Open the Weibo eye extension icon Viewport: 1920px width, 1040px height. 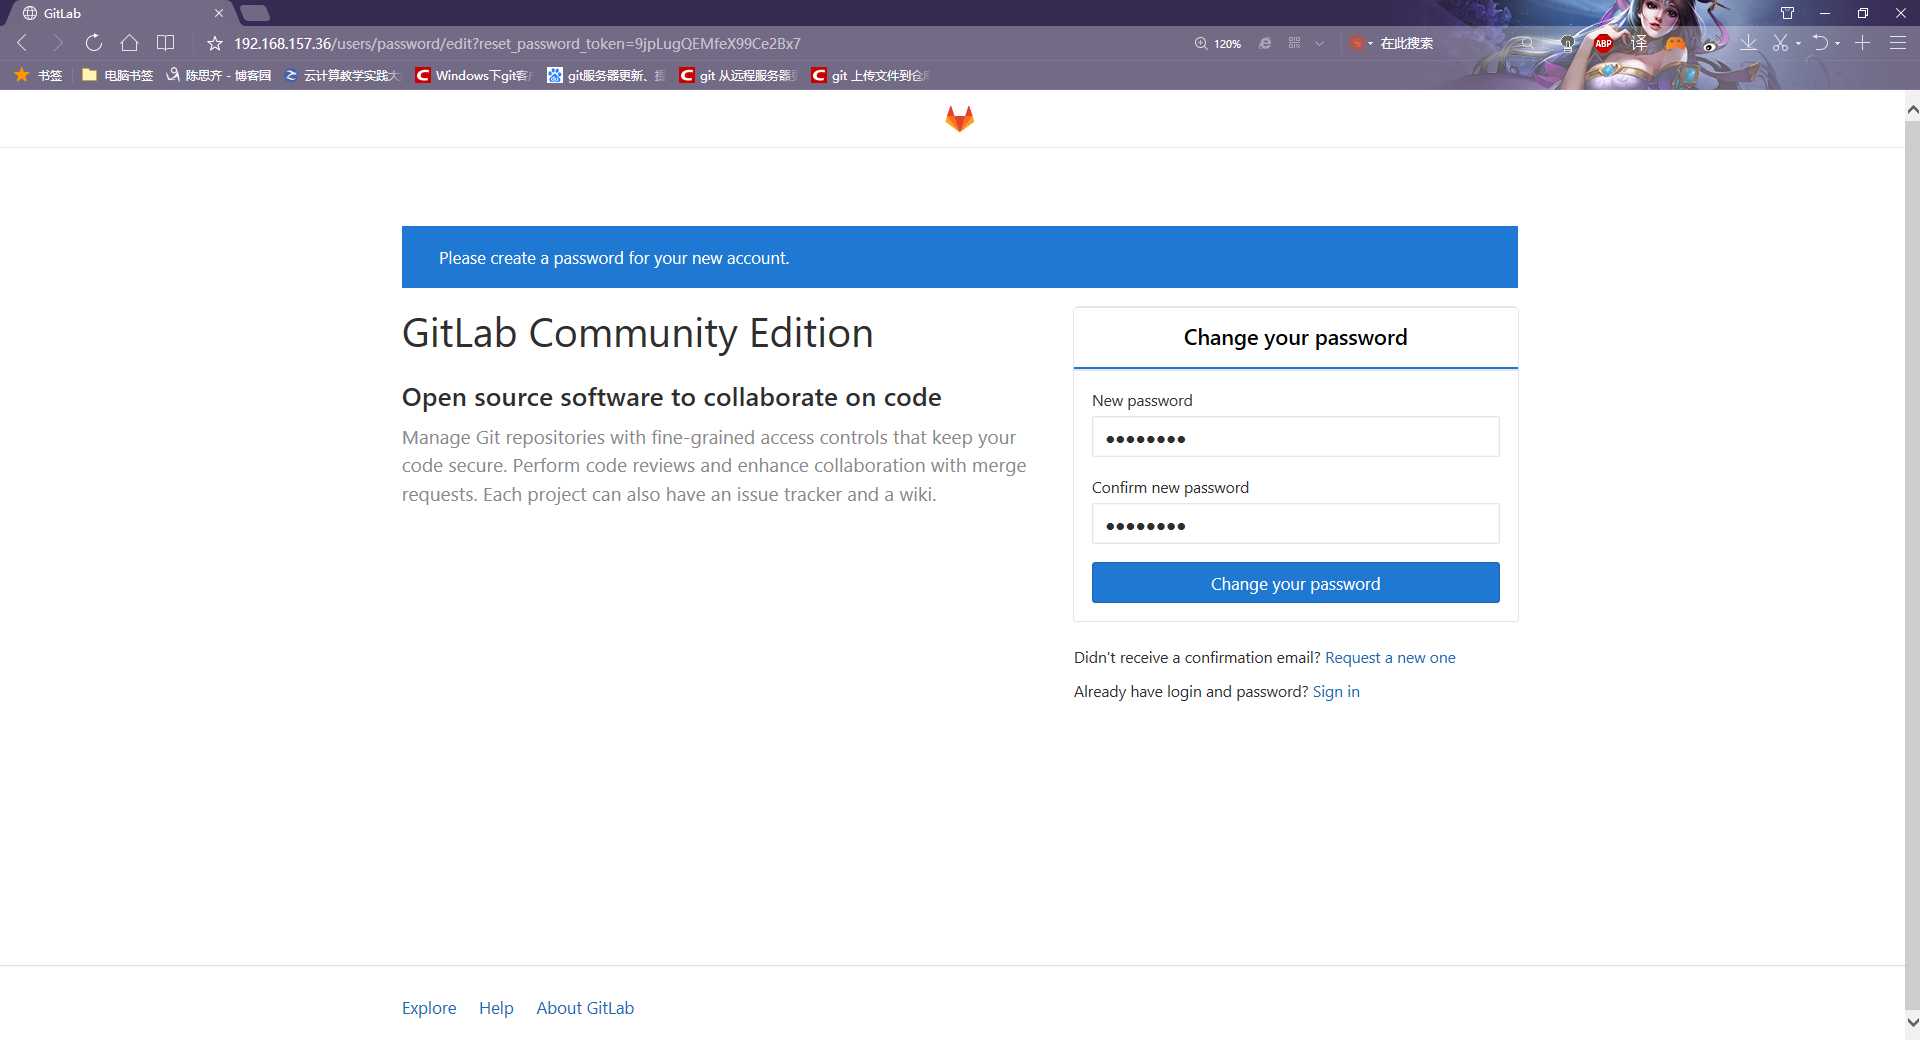click(1711, 44)
